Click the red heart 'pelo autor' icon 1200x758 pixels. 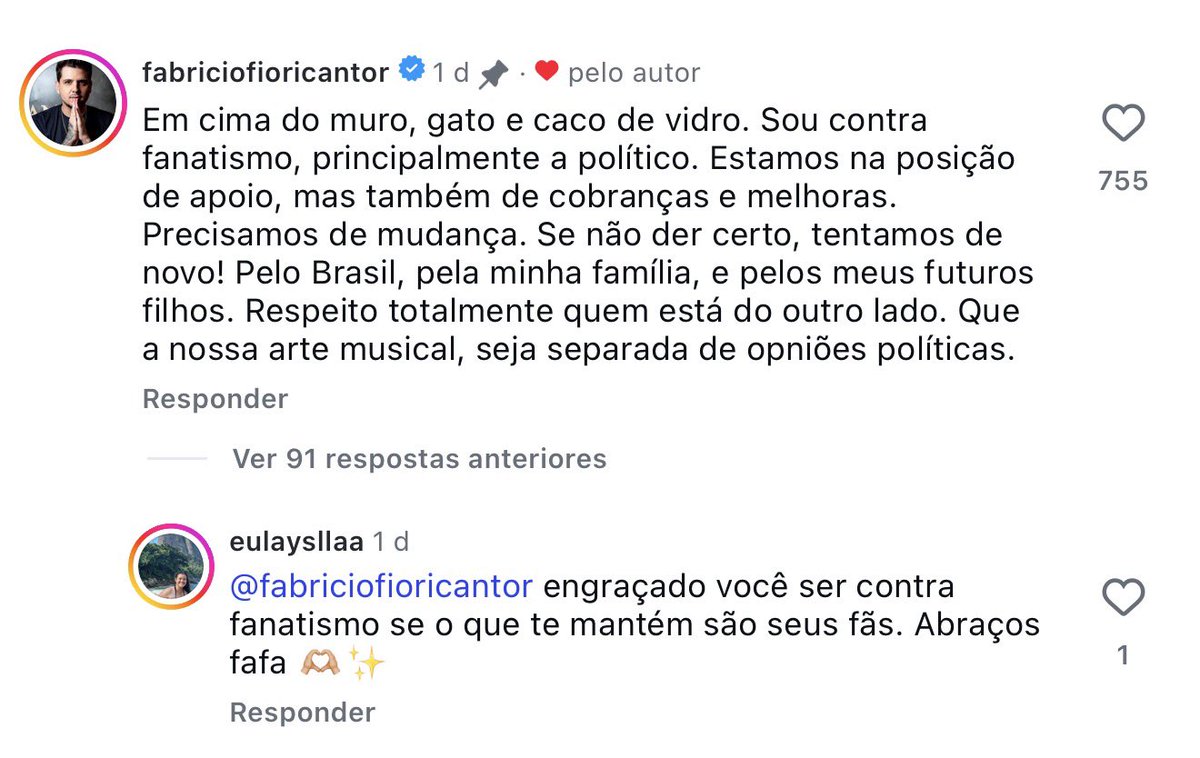click(x=546, y=72)
